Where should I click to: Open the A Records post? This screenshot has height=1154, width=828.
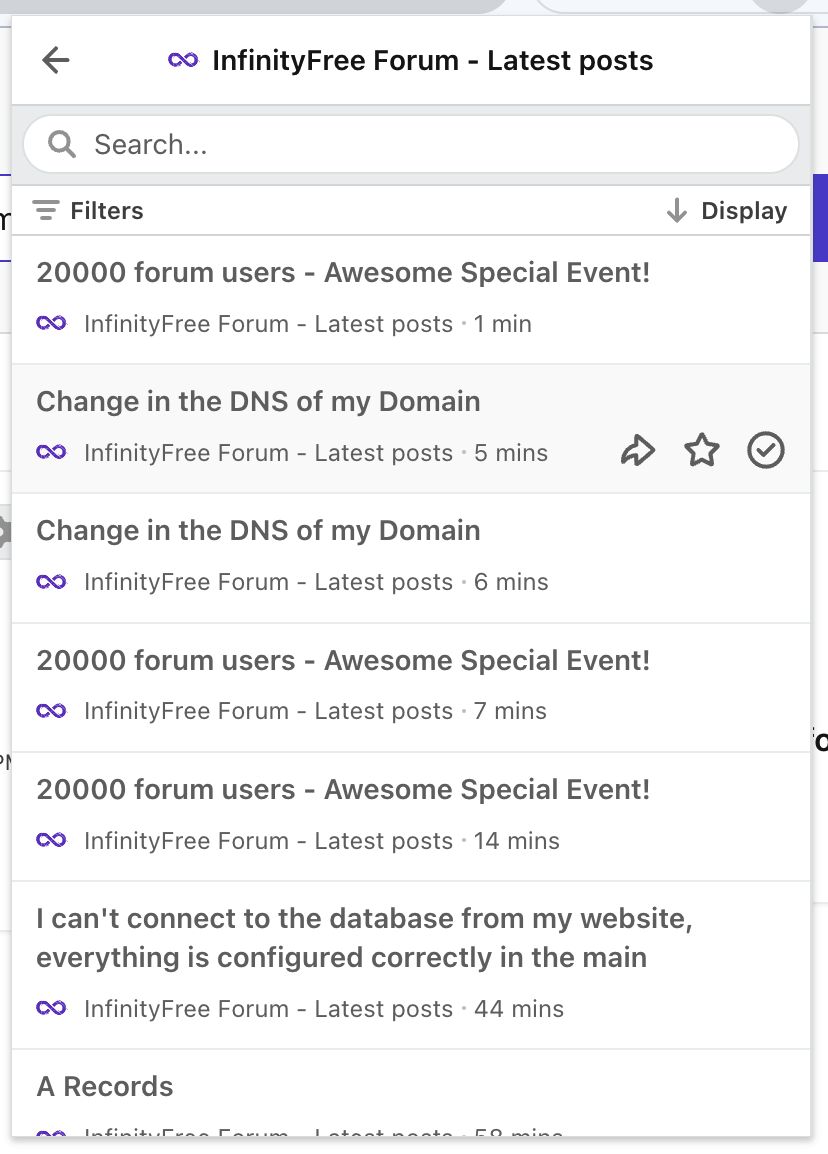[x=105, y=1087]
